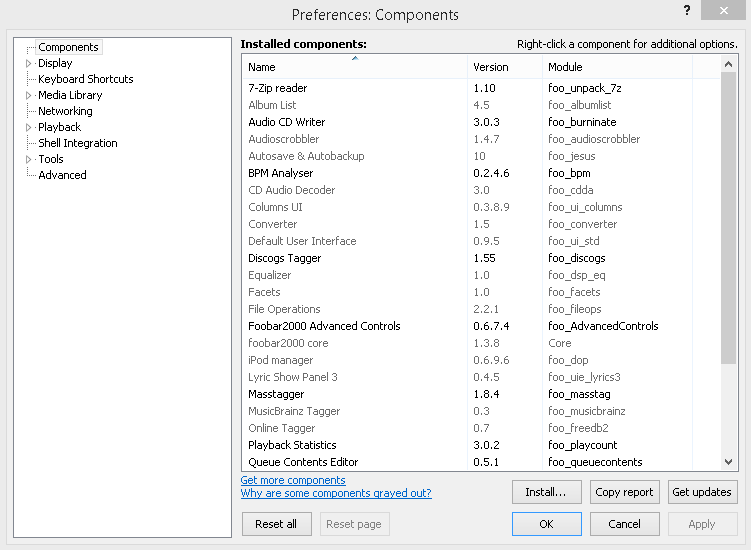
Task: Open Why are some components grayed out link
Action: click(336, 493)
